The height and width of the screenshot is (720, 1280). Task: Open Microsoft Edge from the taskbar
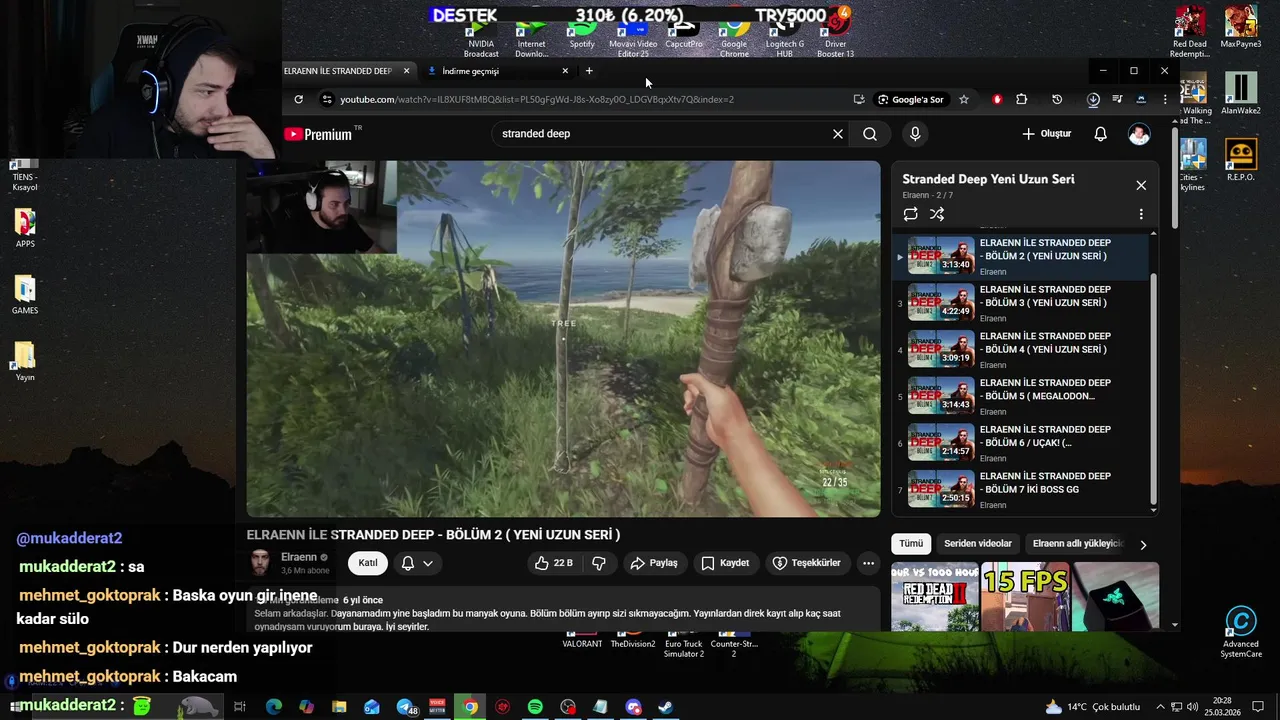(x=274, y=707)
